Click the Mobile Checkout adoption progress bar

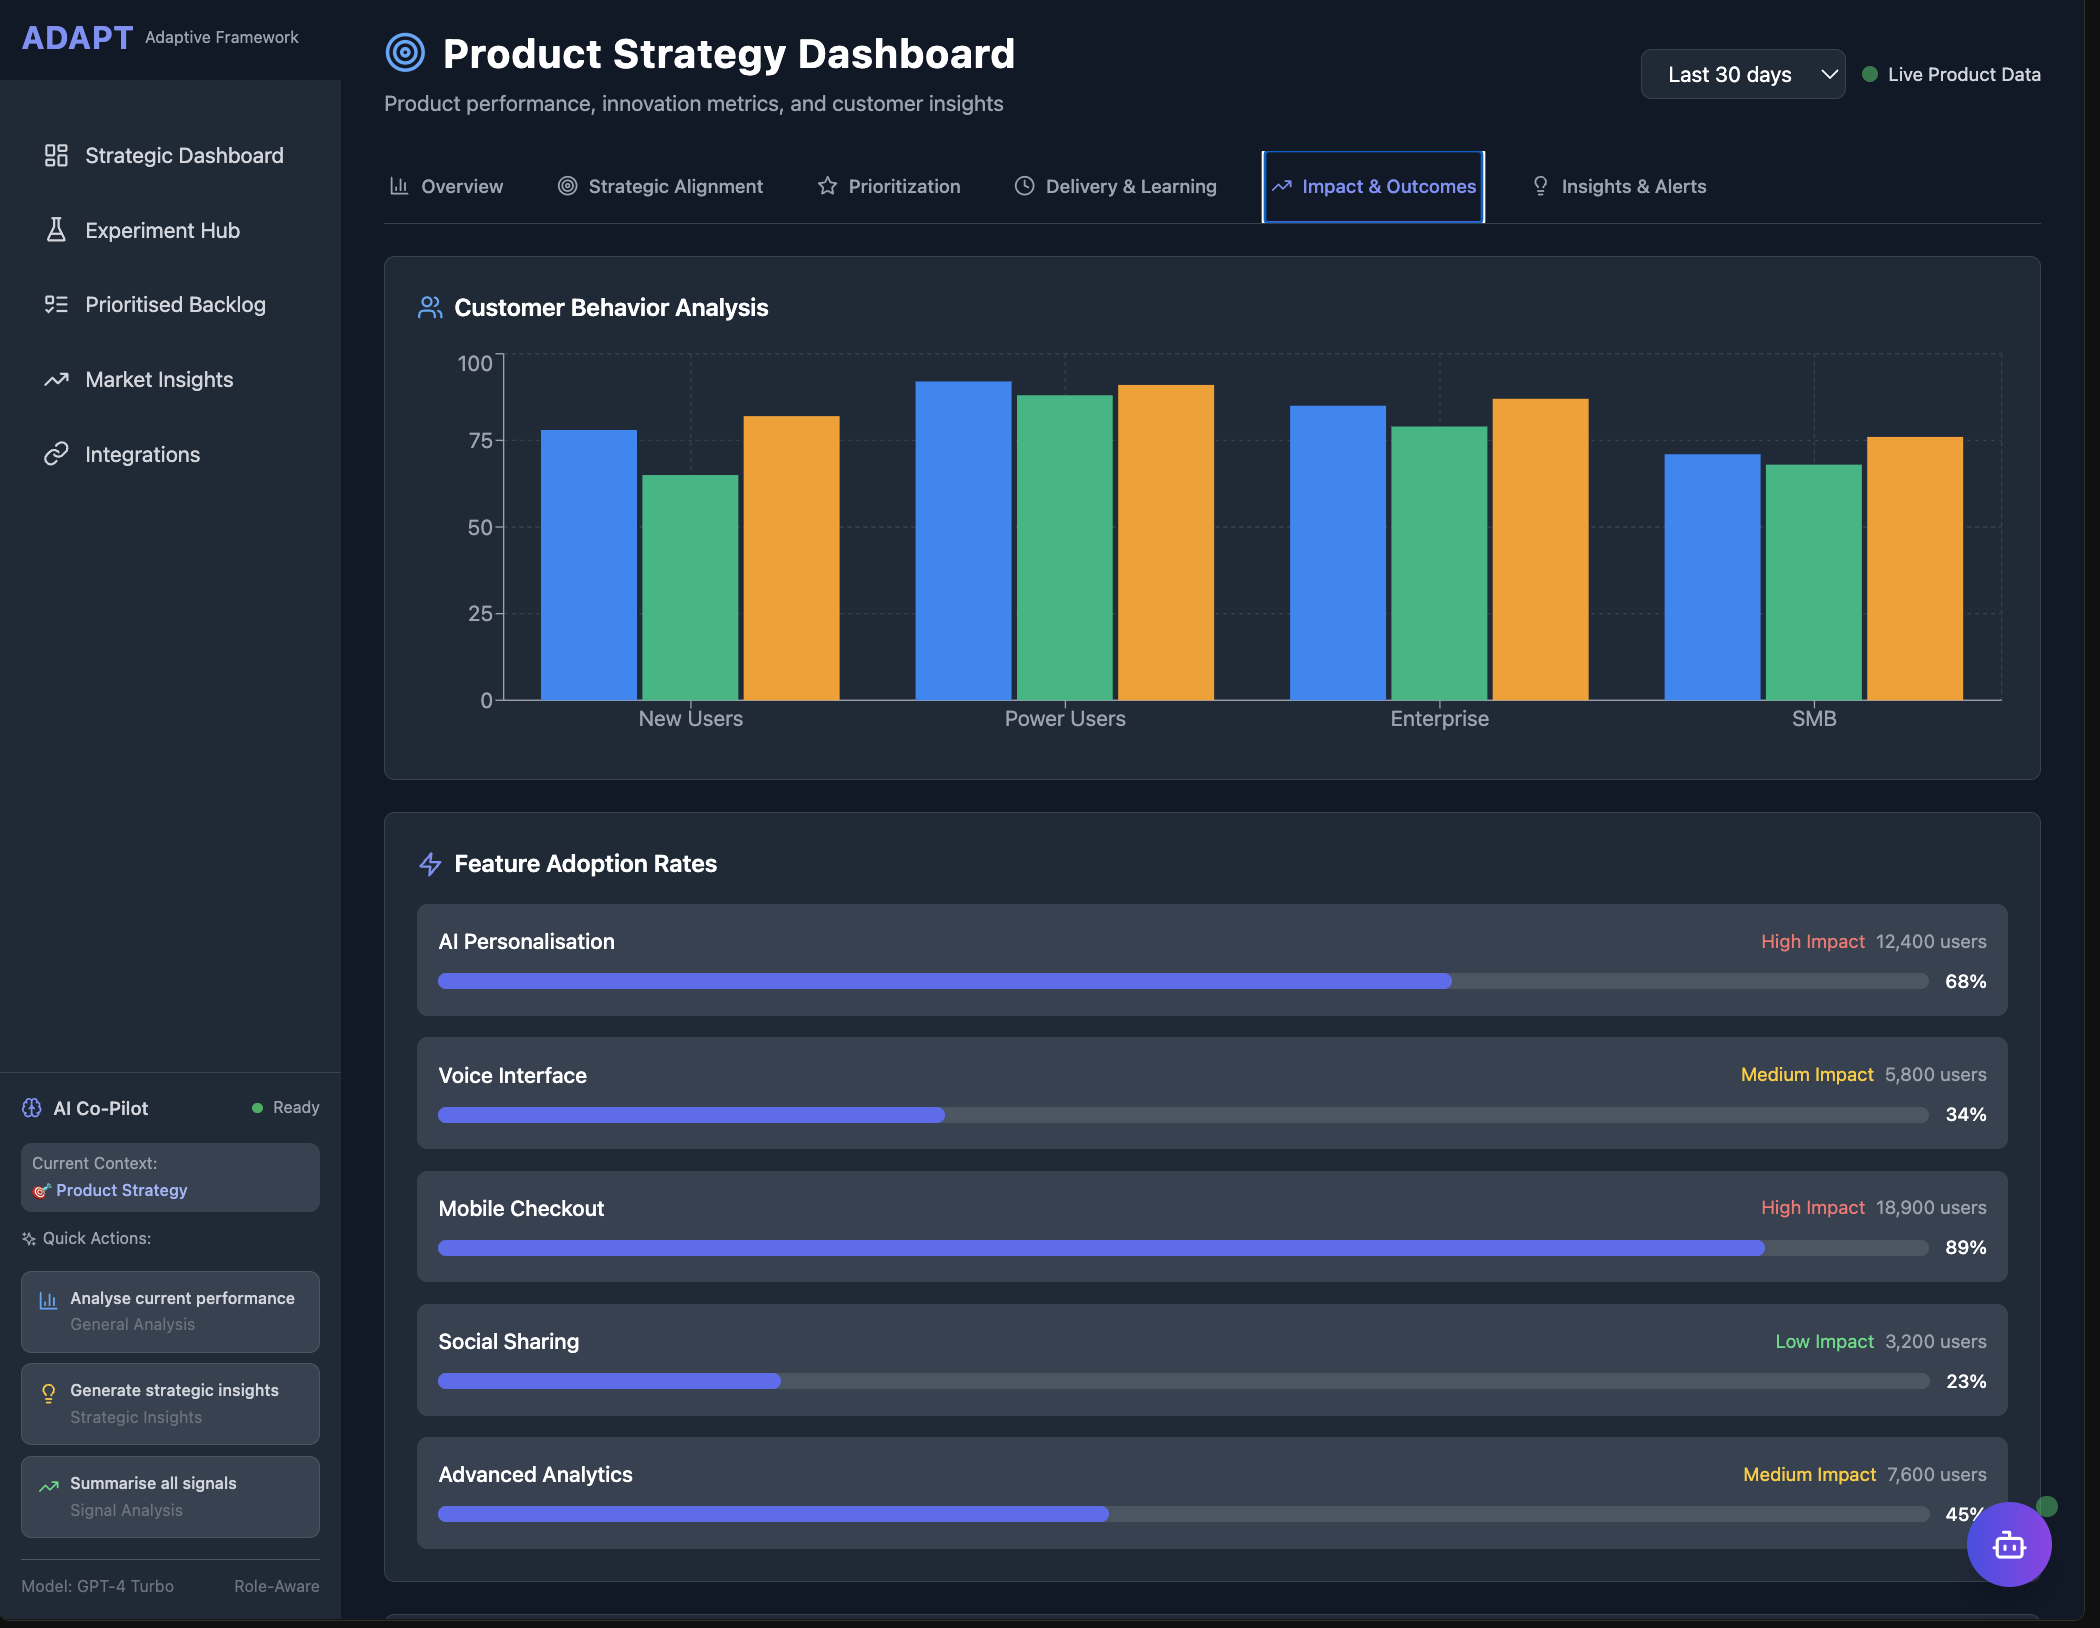point(1182,1248)
